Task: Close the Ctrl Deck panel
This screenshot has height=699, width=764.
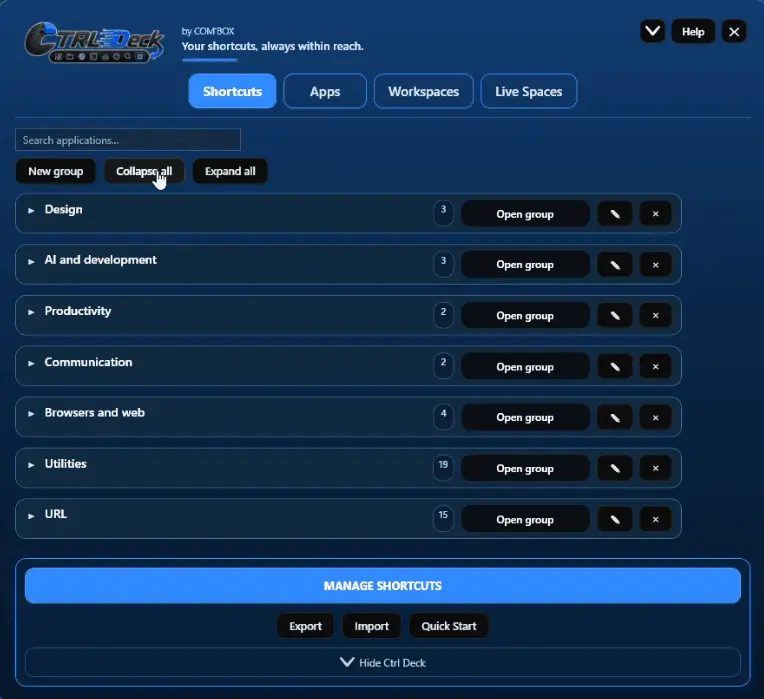Action: [x=734, y=32]
